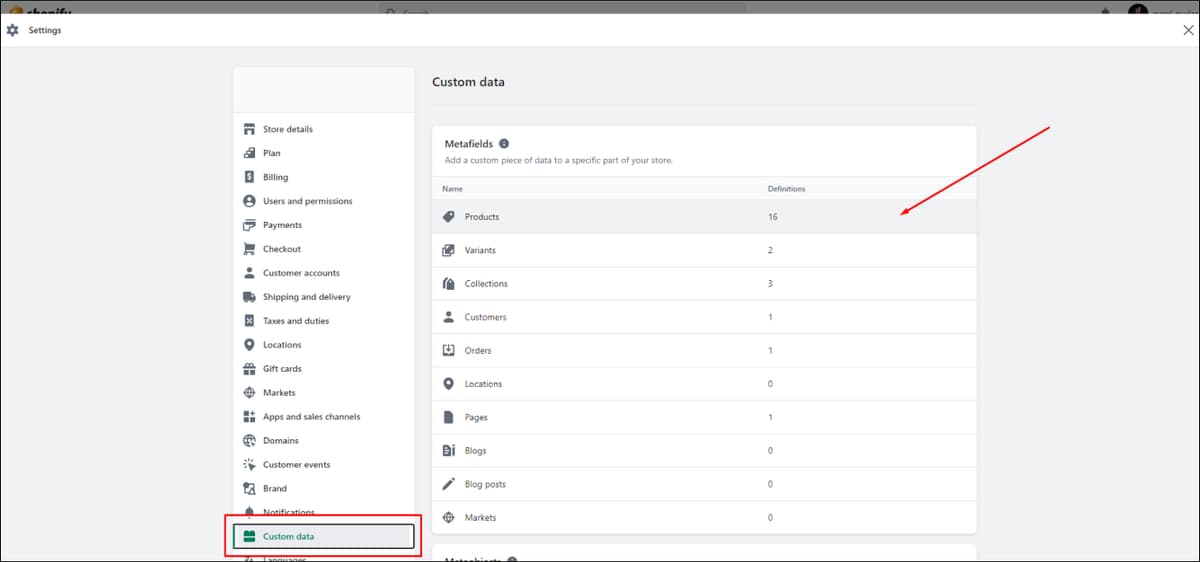The image size is (1200, 562).
Task: Click the Customer events sparkle icon
Action: click(x=250, y=465)
